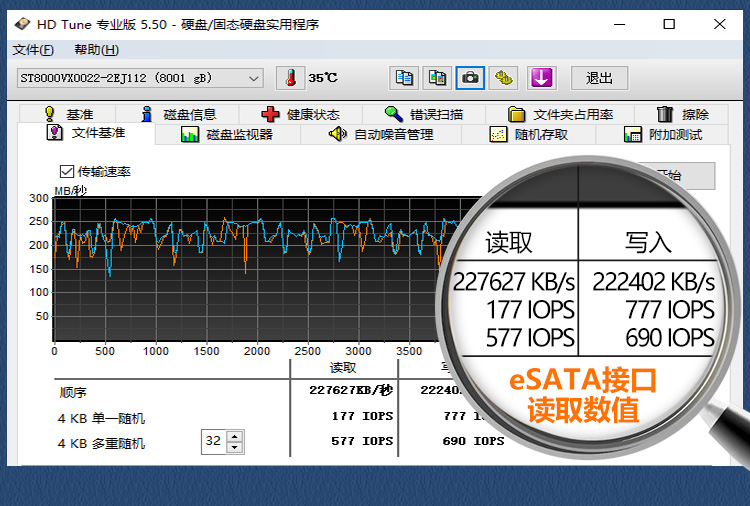Click the 35℃ temperature reading

coord(323,78)
